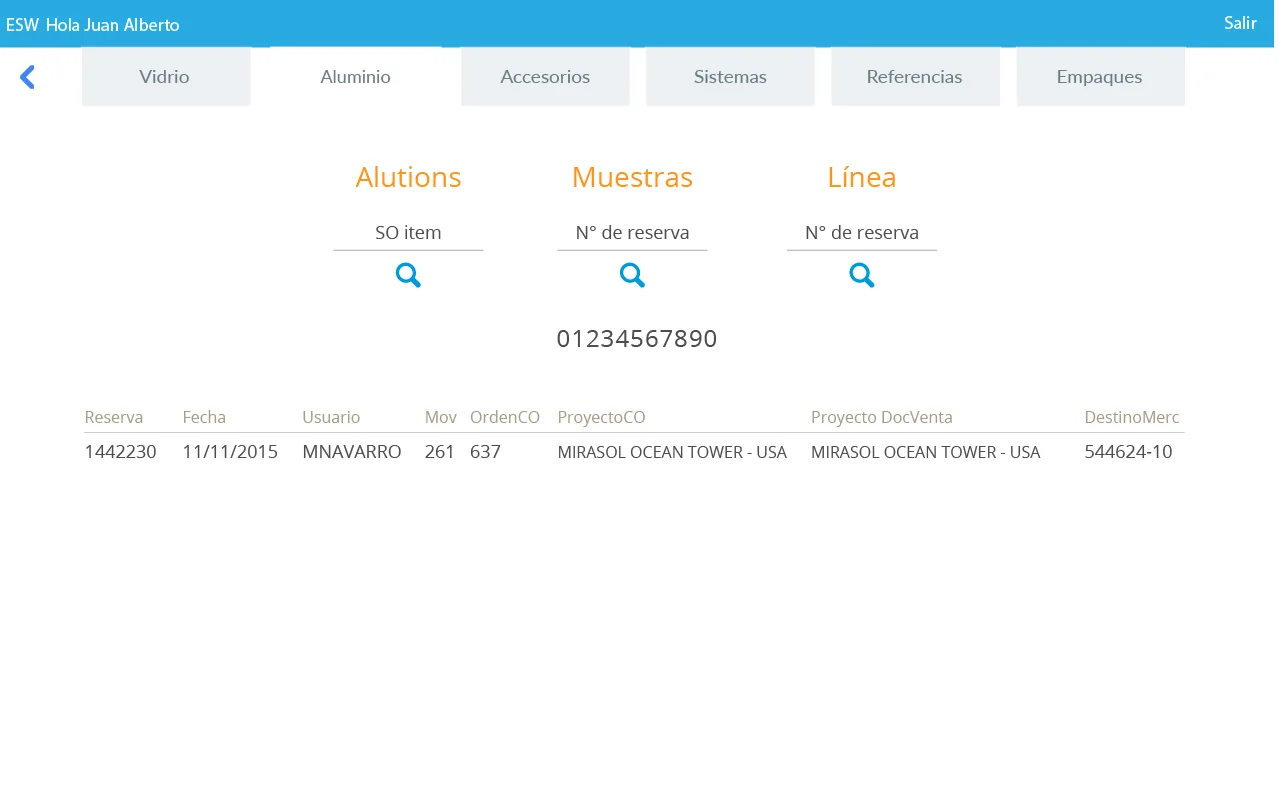Screen dimensions: 1281x800
Task: Focus the SO item input field
Action: click(408, 233)
